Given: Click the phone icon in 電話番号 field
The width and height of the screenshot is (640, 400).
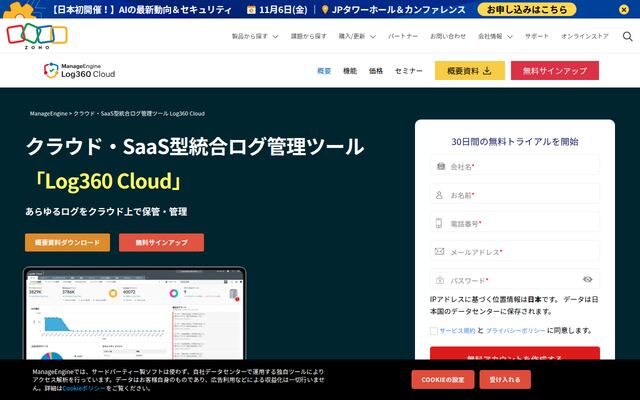Looking at the screenshot, I should tap(439, 223).
